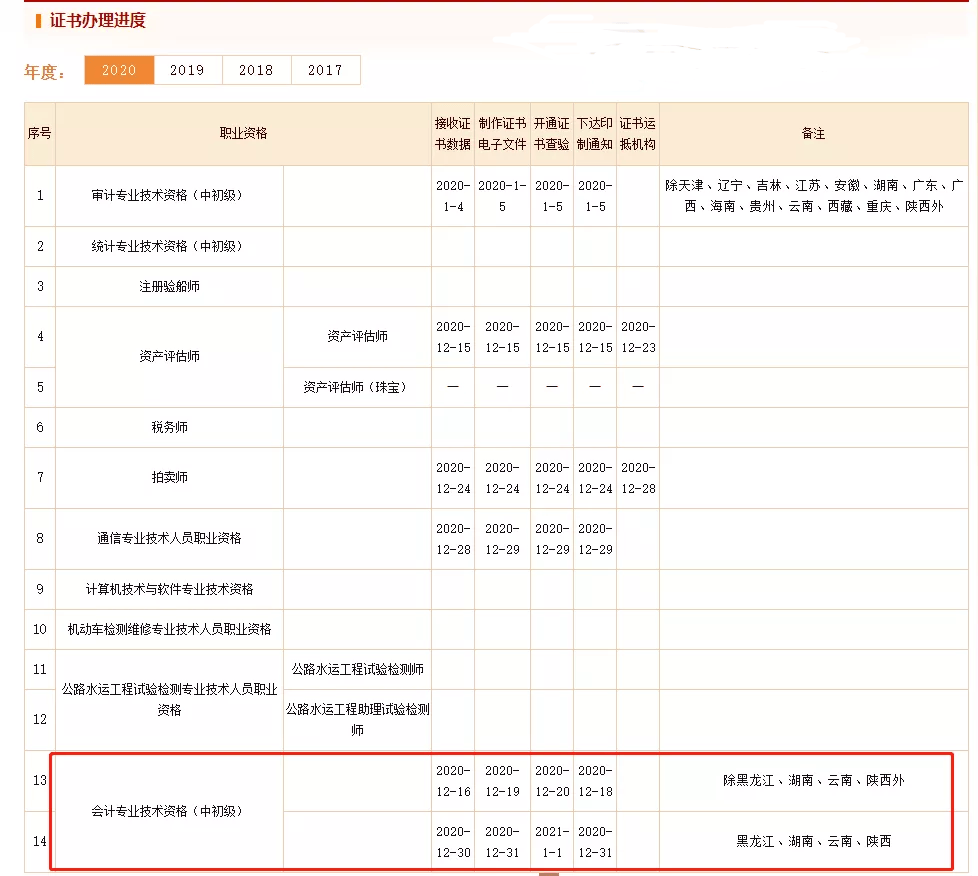Click the 序号 column header
This screenshot has width=978, height=876.
40,134
